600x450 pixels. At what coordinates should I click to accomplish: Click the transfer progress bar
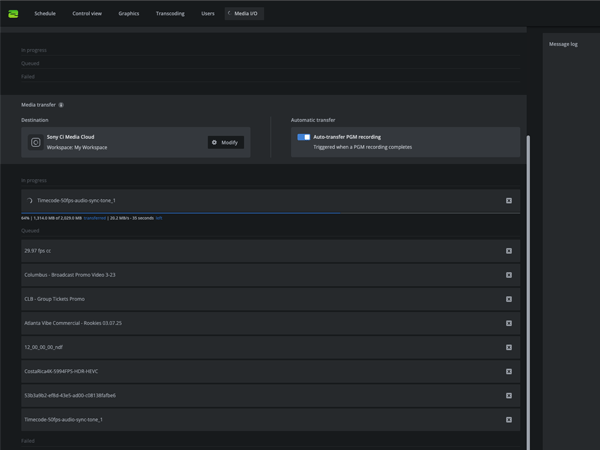pos(271,213)
